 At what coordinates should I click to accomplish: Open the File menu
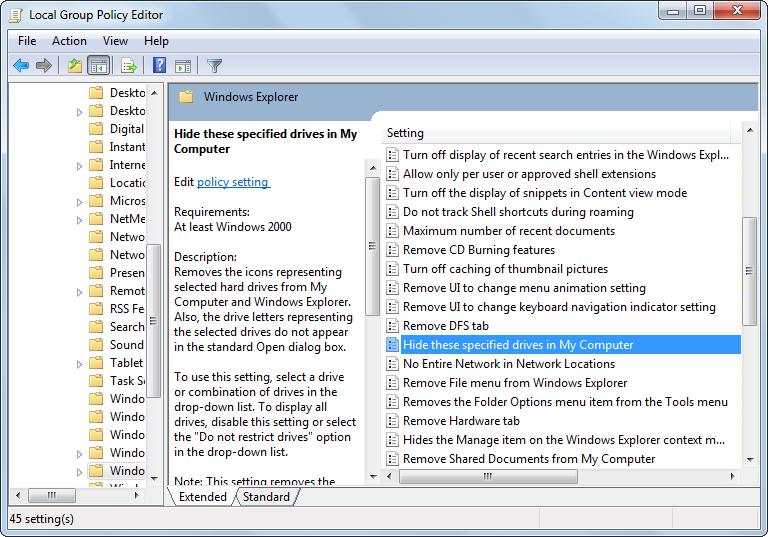click(x=27, y=41)
